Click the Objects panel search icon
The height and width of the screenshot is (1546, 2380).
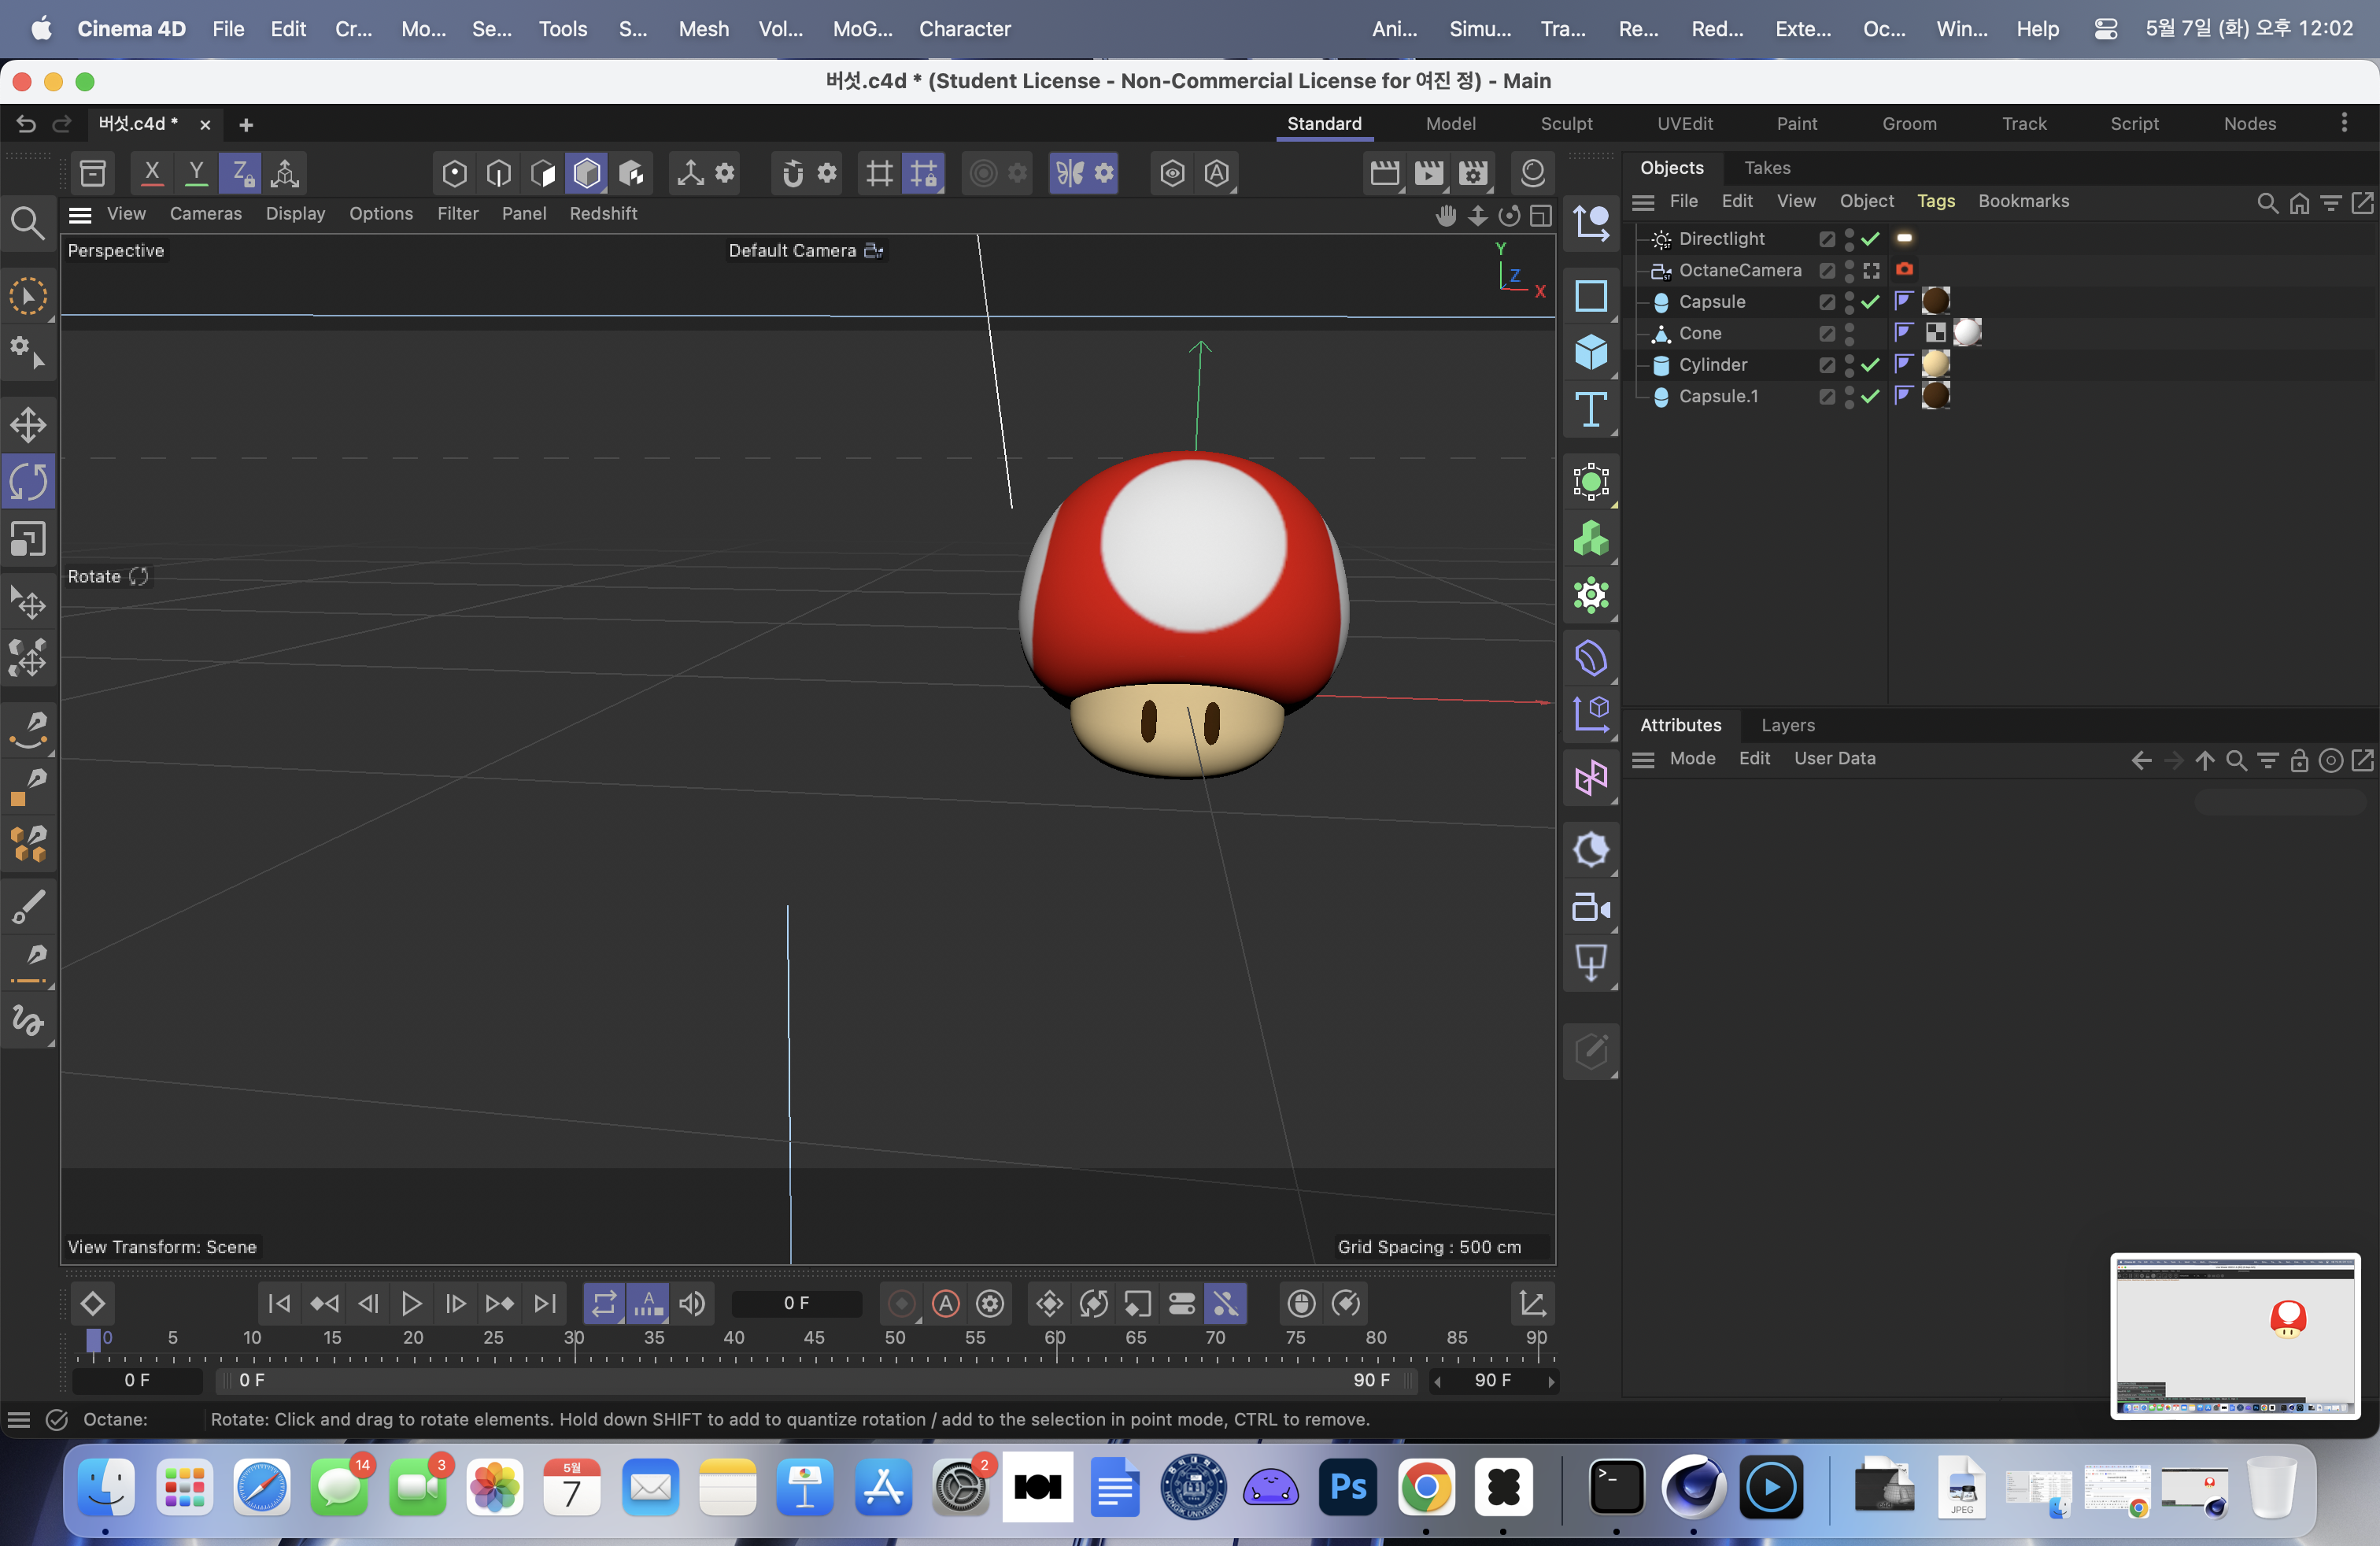(x=2267, y=203)
